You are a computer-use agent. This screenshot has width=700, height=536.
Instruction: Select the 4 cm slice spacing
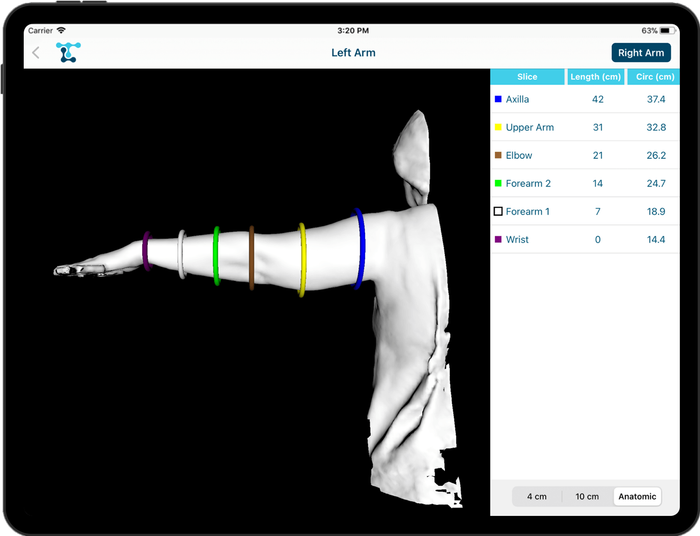point(537,496)
